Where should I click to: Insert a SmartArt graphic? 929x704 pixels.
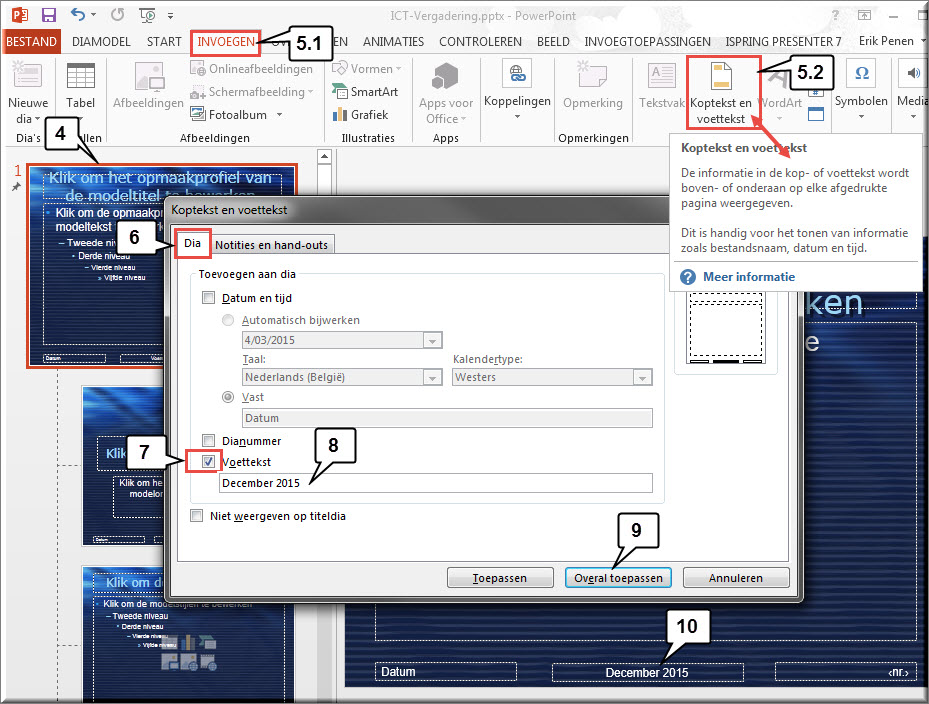[365, 92]
